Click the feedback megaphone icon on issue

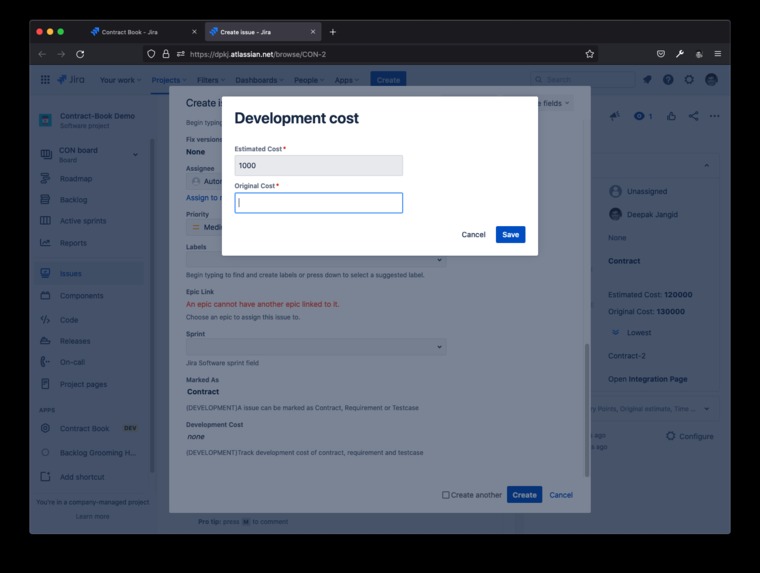(x=615, y=116)
